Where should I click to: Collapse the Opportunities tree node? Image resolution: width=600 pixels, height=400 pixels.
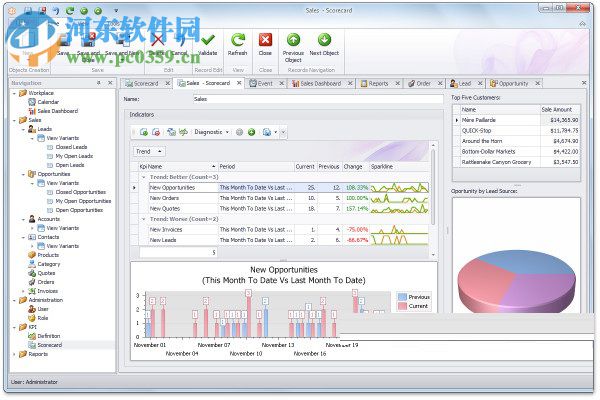[x=23, y=174]
